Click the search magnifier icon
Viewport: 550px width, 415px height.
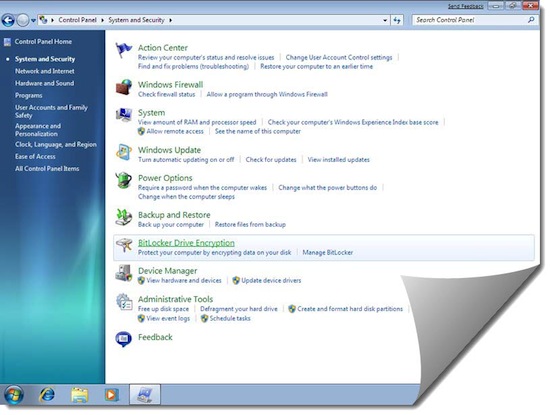point(531,20)
